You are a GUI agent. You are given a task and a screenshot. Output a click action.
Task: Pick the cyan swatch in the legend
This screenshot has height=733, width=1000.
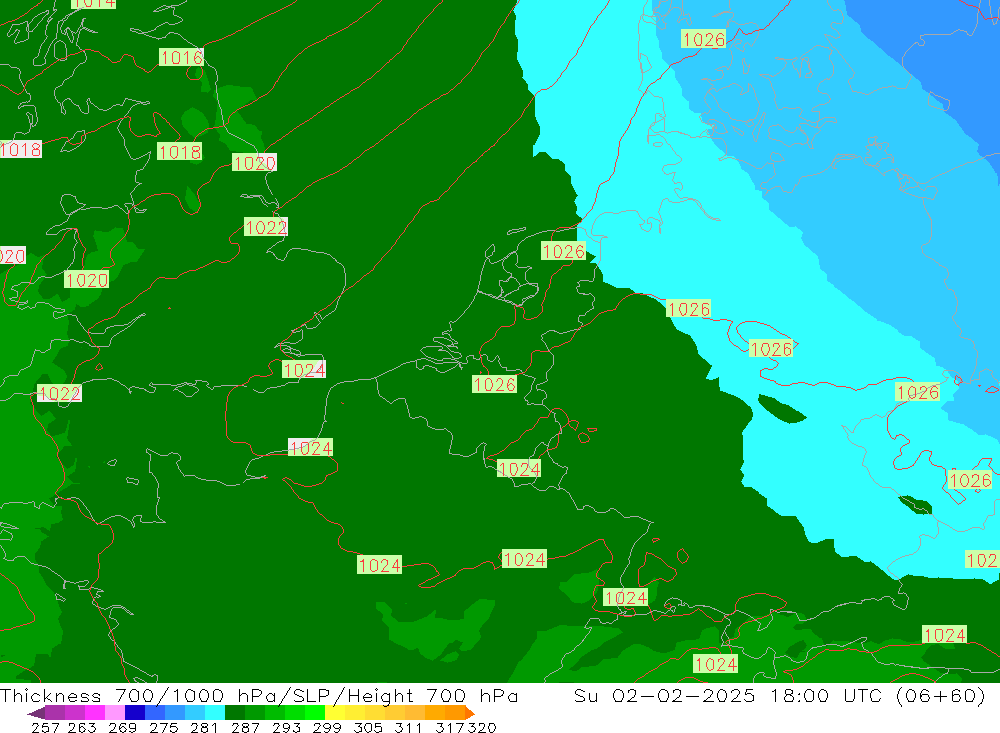(215, 713)
